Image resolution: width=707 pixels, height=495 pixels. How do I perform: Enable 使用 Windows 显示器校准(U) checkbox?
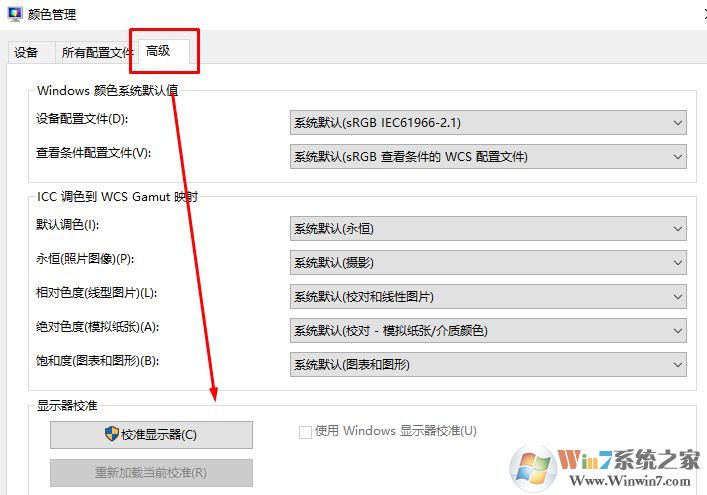point(306,432)
